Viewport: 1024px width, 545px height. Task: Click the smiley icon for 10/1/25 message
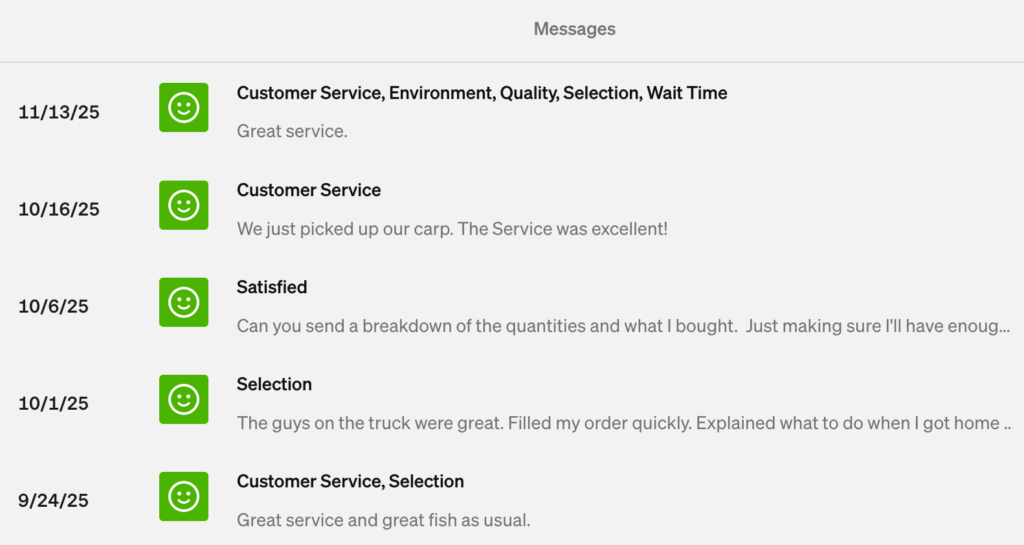184,399
